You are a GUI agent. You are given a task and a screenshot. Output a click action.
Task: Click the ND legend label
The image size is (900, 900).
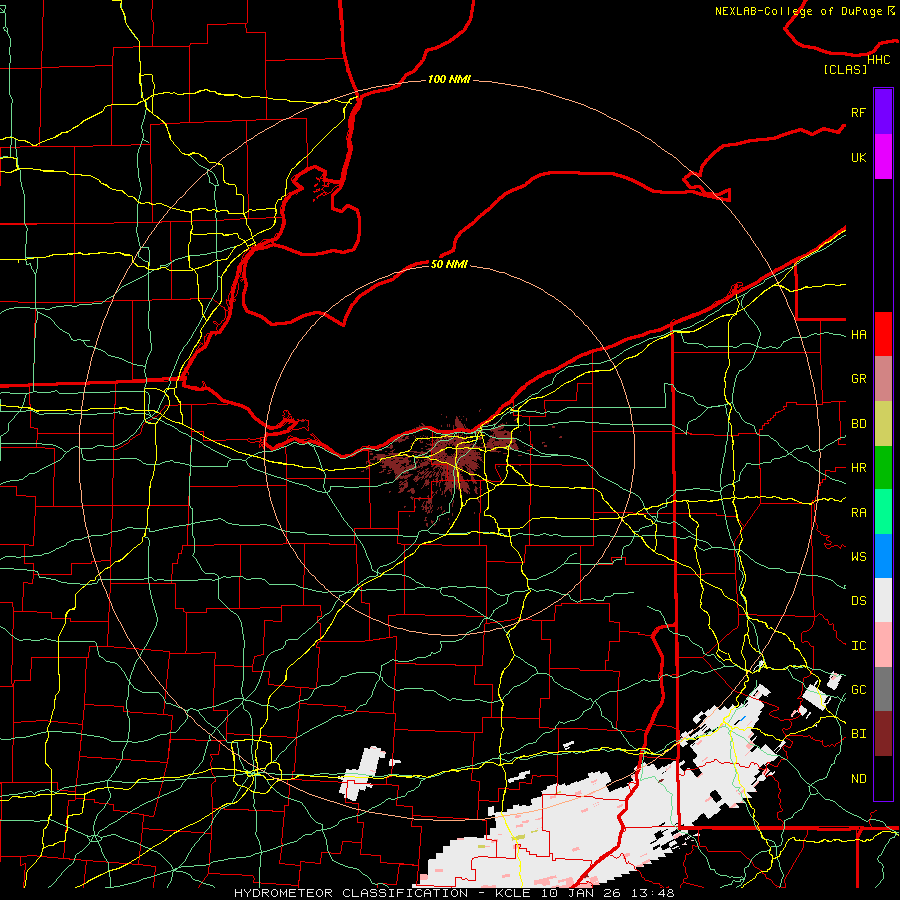[858, 779]
